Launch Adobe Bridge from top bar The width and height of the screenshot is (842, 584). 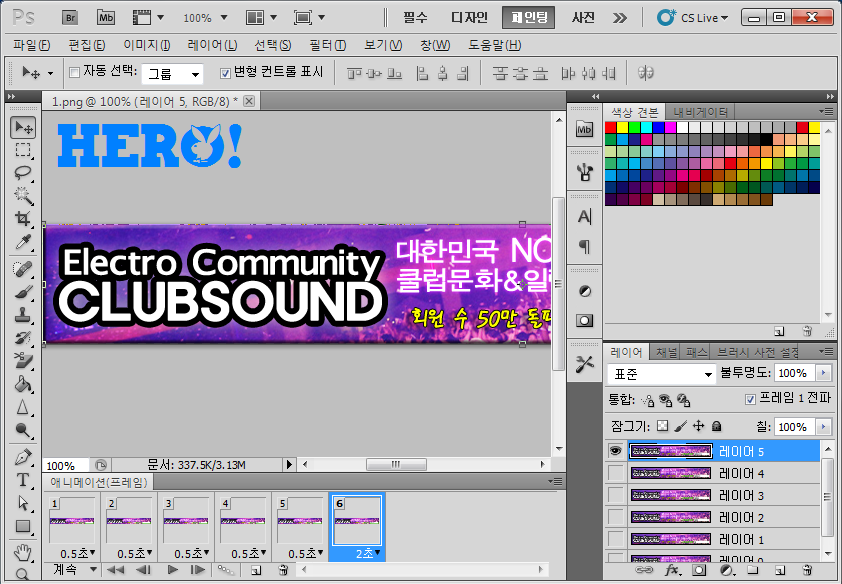(70, 18)
